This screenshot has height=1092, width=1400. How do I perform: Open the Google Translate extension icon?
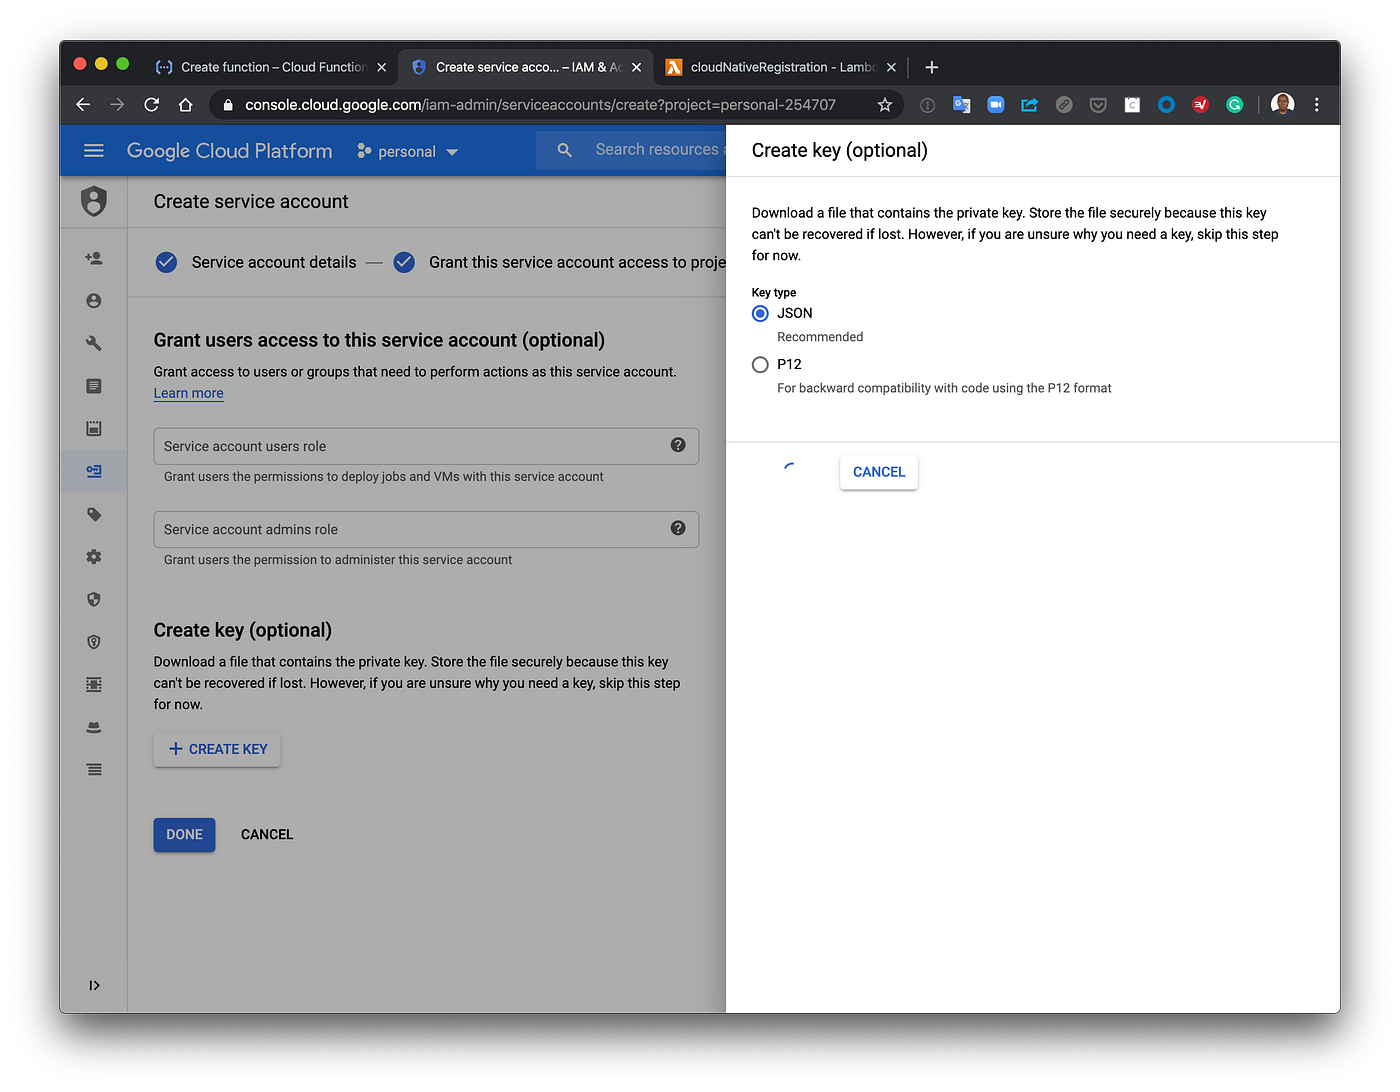(961, 104)
